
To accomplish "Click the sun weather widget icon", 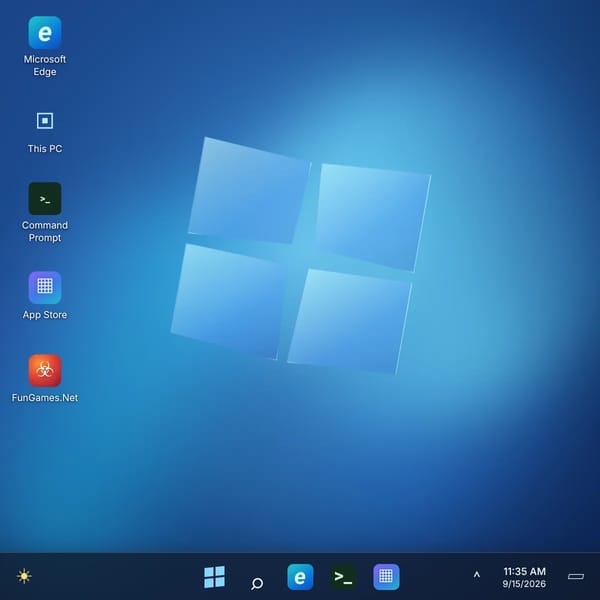I will 24,576.
